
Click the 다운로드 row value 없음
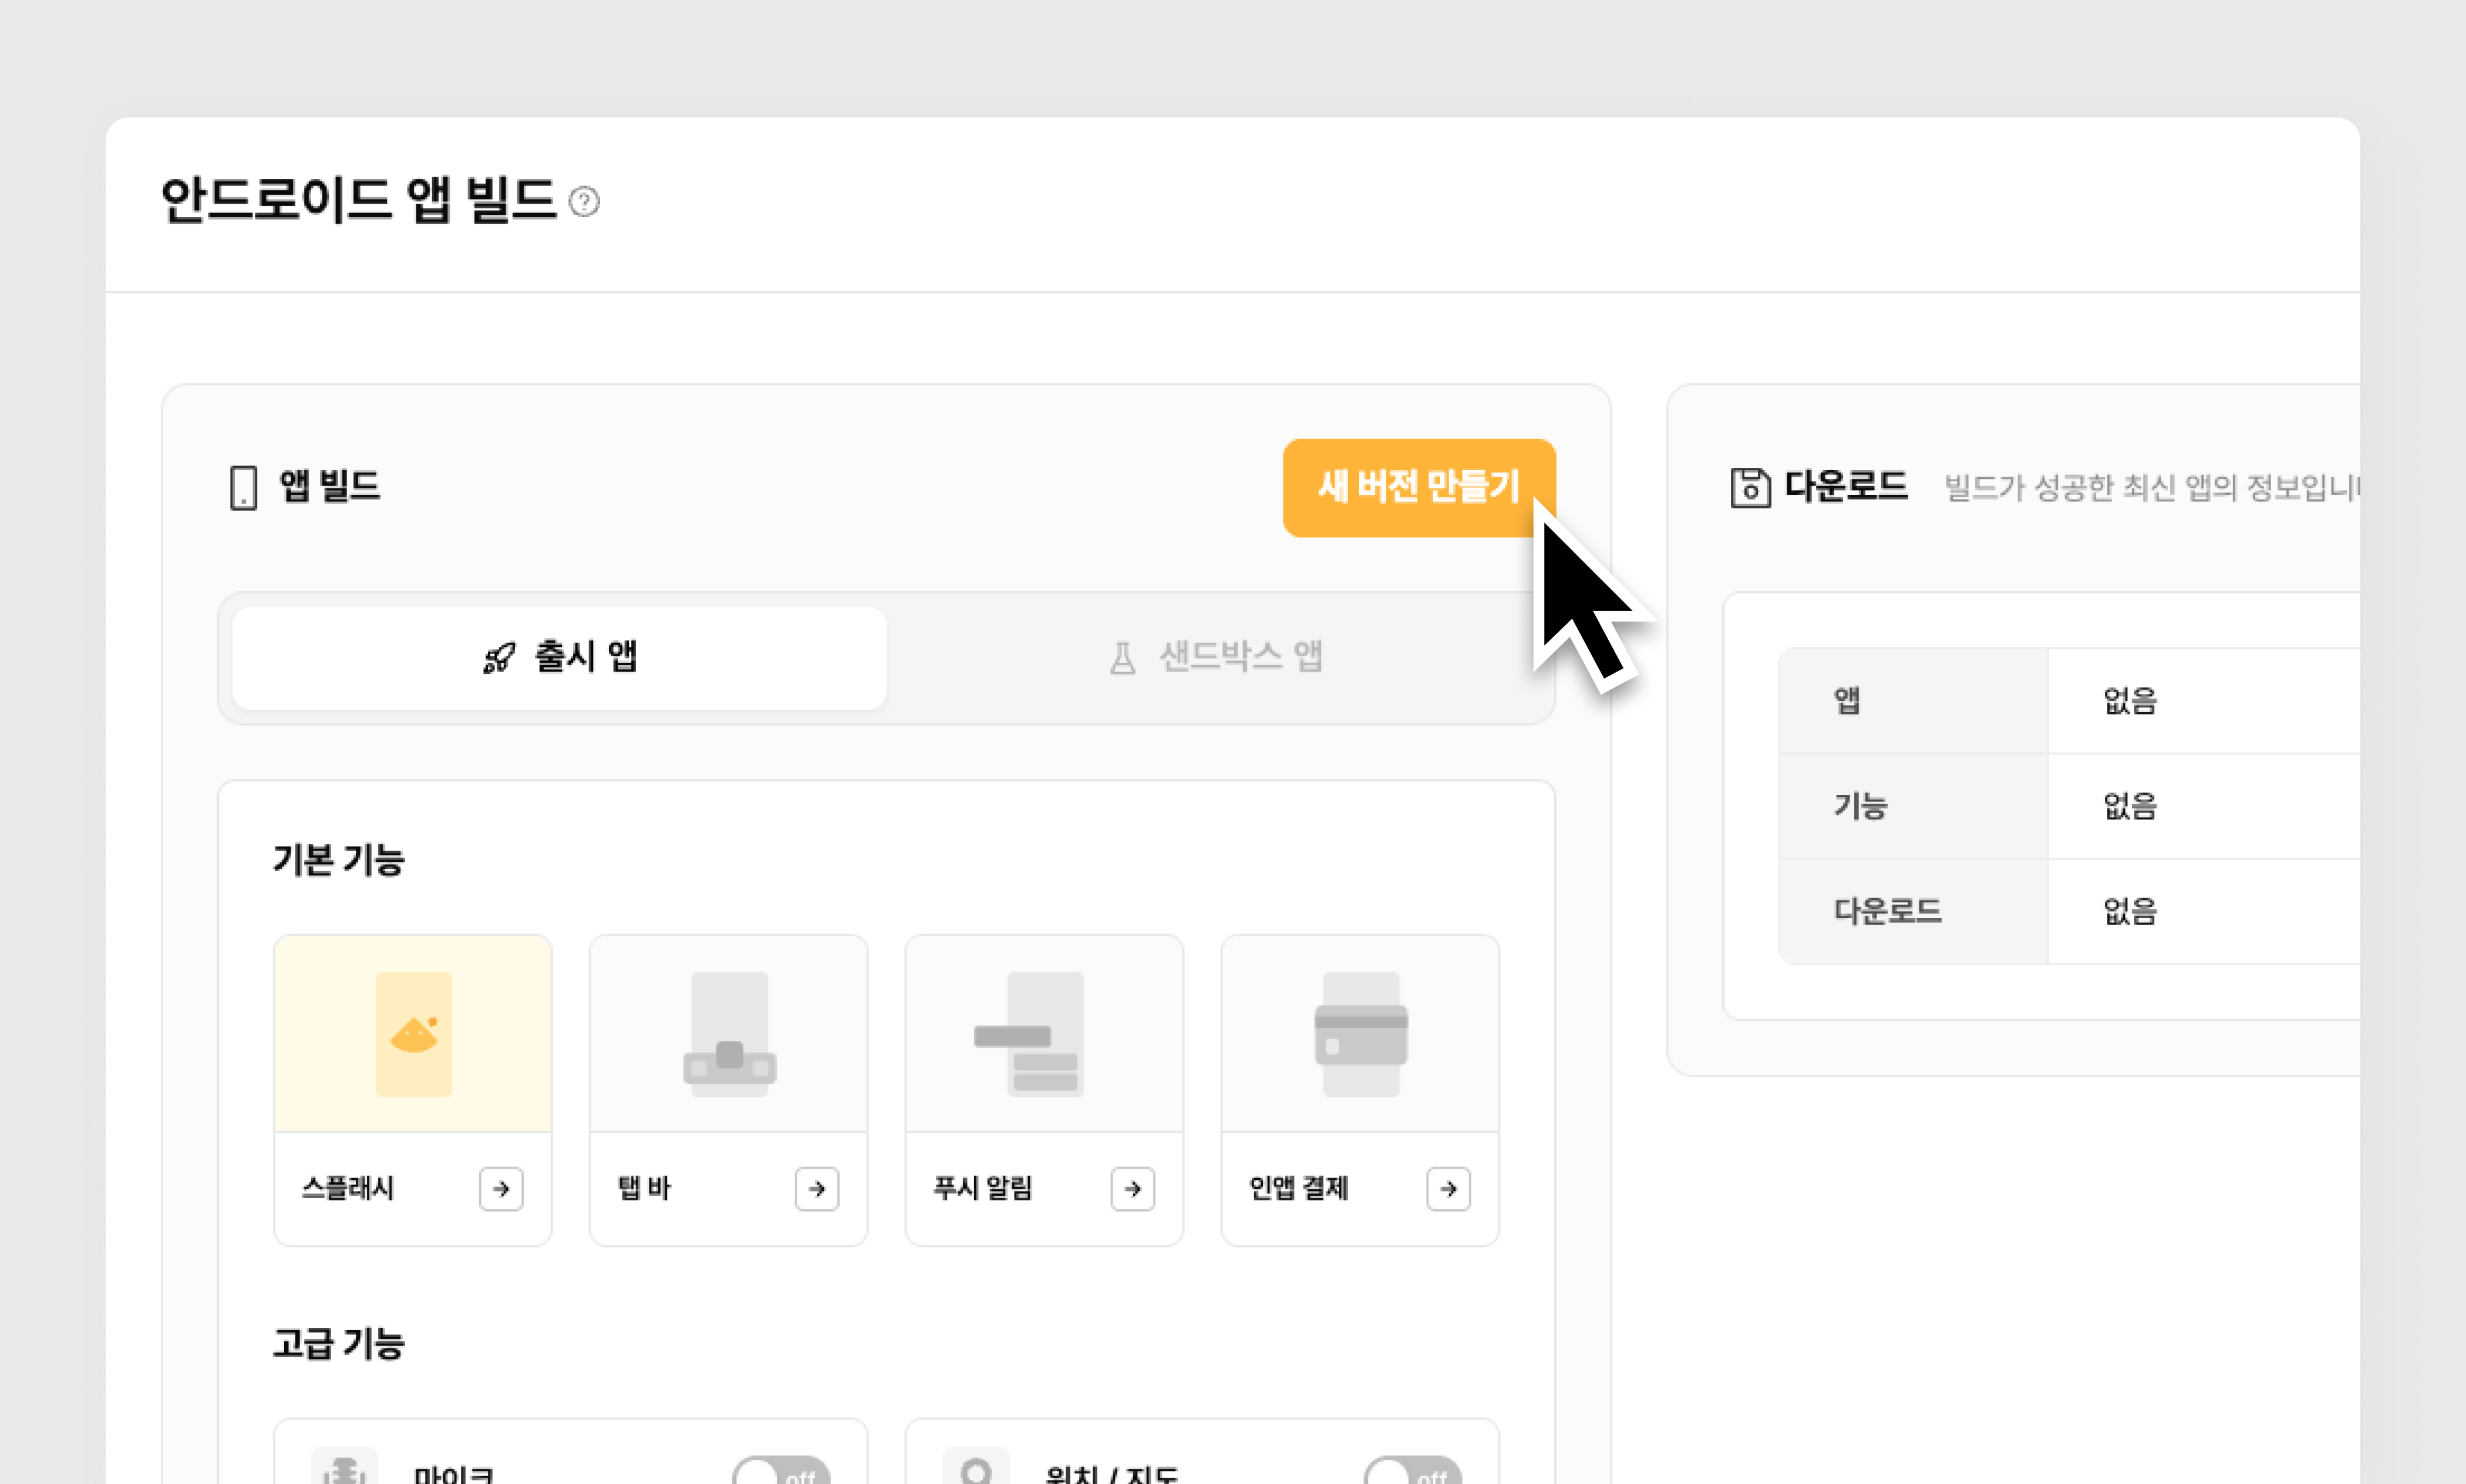pyautogui.click(x=2130, y=911)
